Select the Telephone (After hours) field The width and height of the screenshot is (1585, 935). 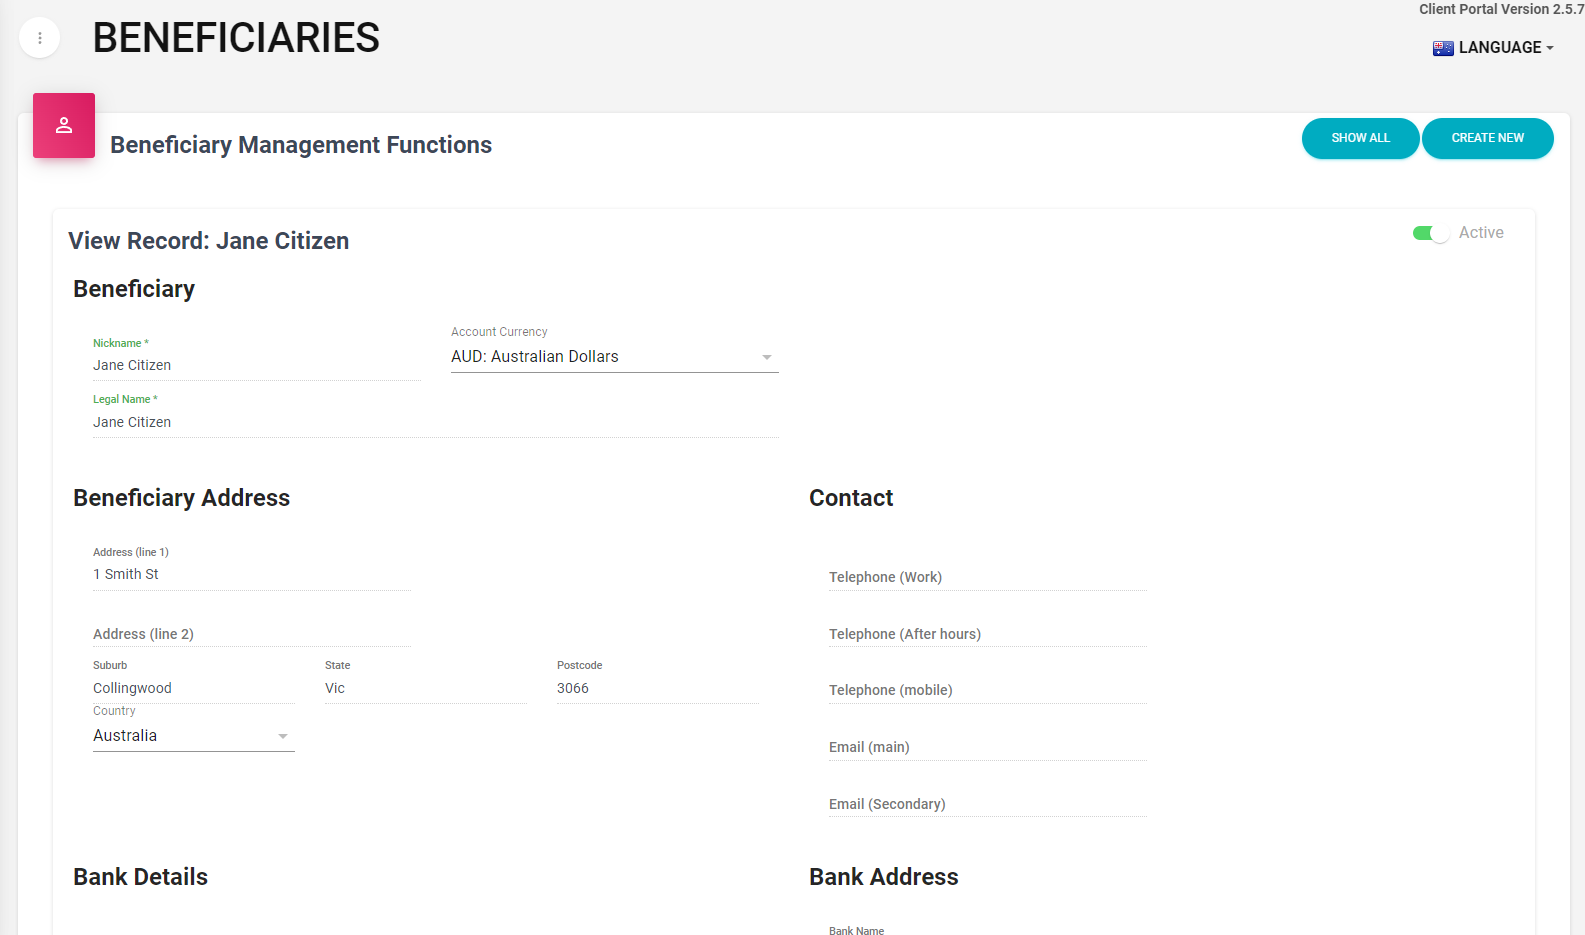[x=987, y=634]
